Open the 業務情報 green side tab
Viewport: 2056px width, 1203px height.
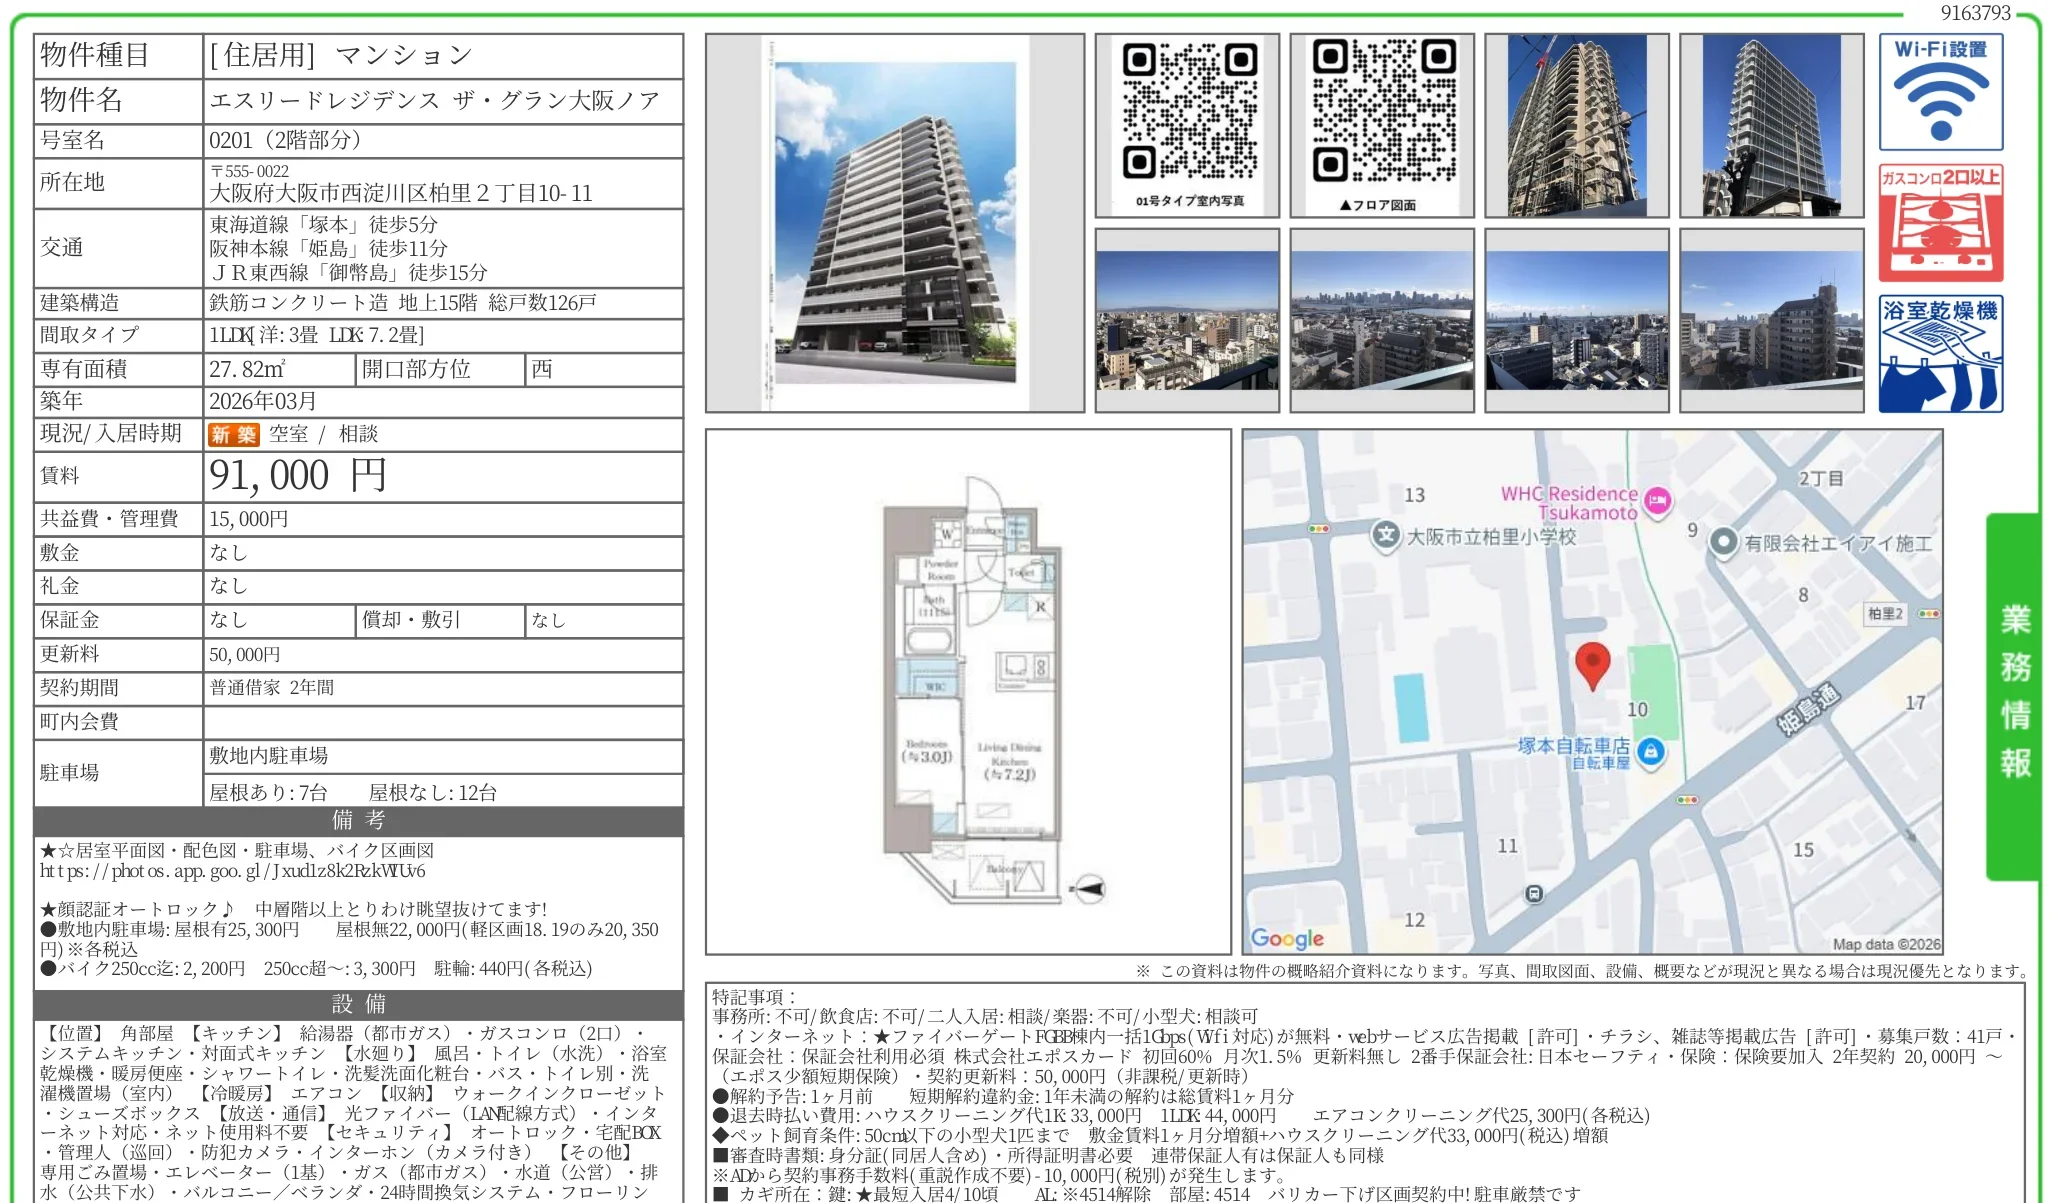(x=2014, y=695)
